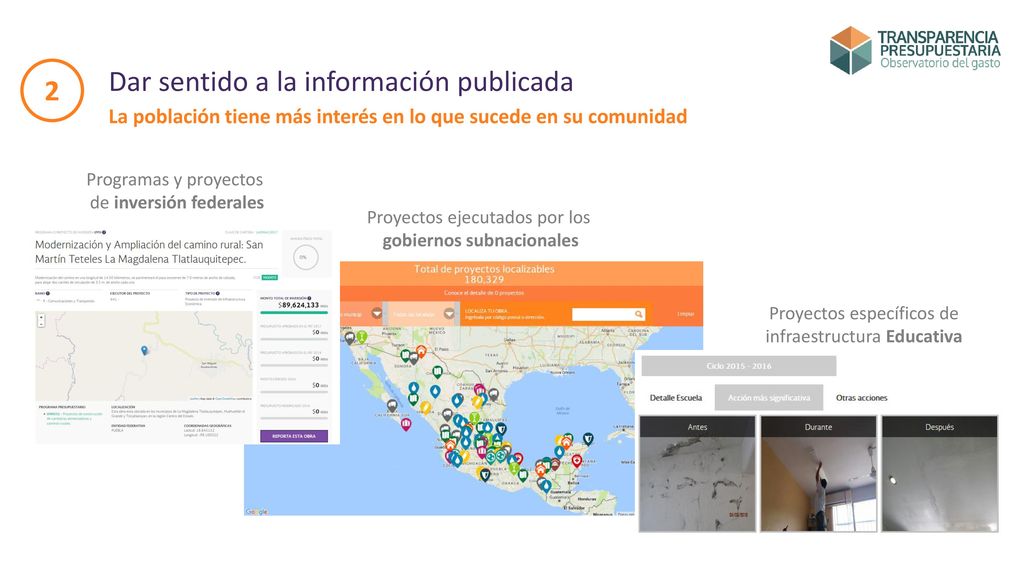Open the Durante photo thumbnail
This screenshot has height=576, width=1024.
tap(818, 474)
